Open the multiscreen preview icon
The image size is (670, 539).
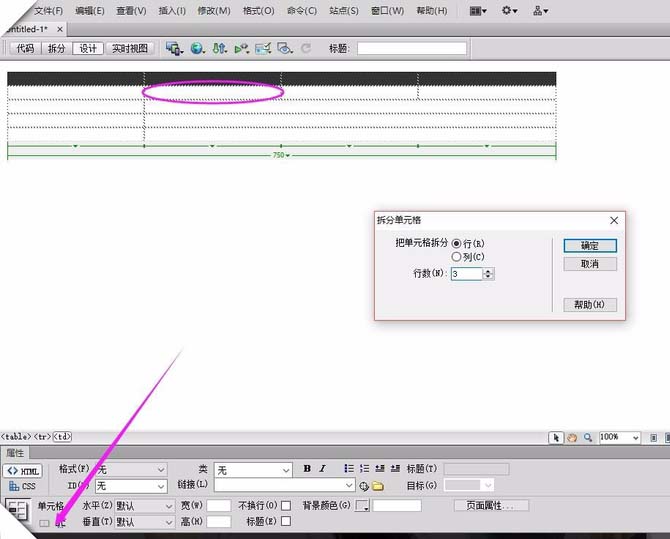[x=174, y=48]
